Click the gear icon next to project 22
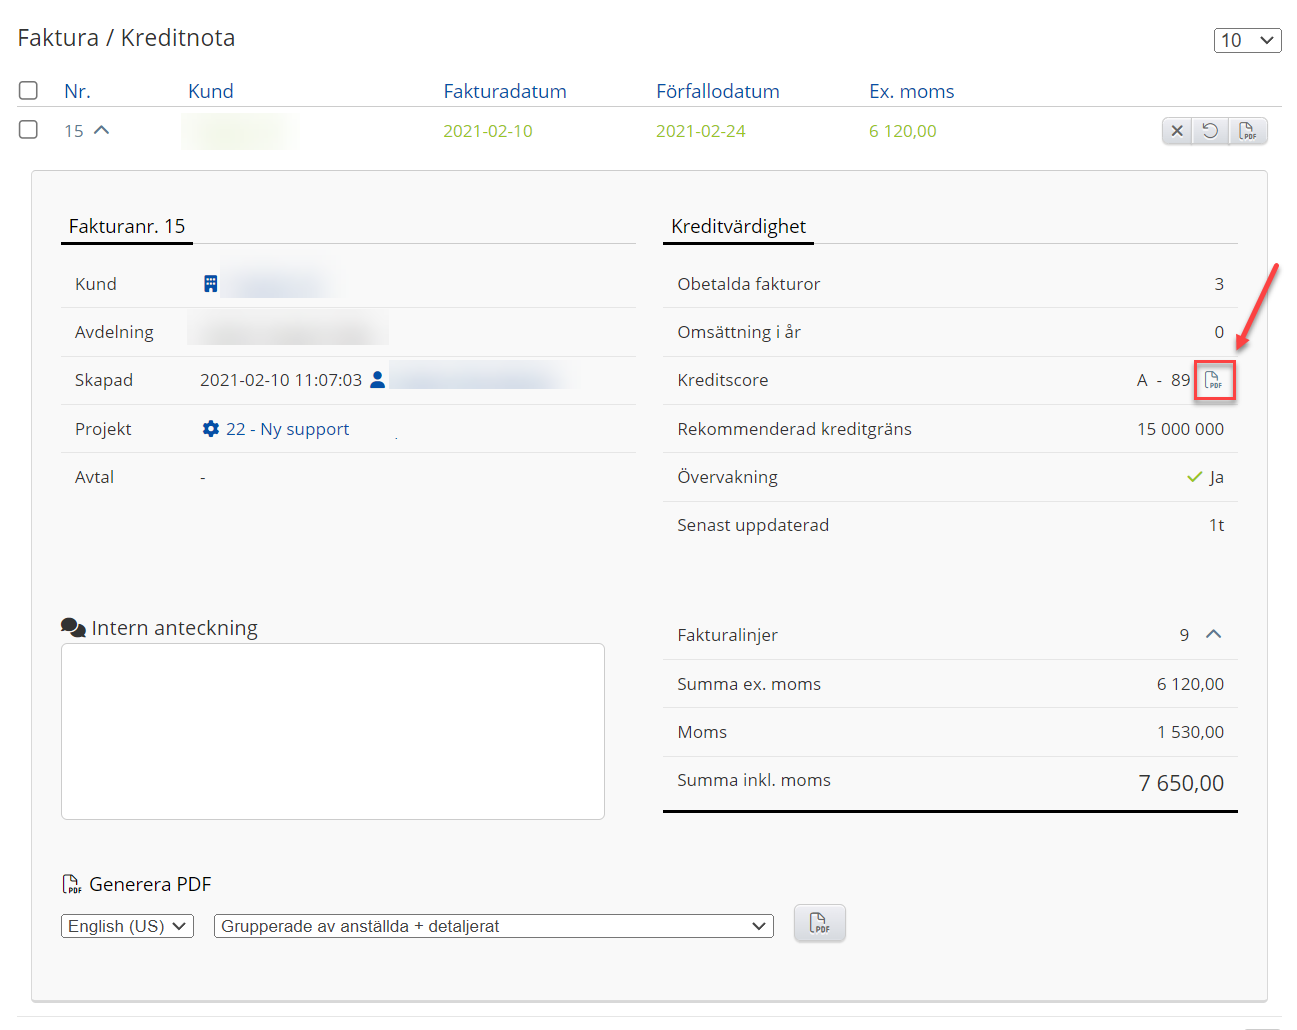1297x1030 pixels. (x=210, y=429)
